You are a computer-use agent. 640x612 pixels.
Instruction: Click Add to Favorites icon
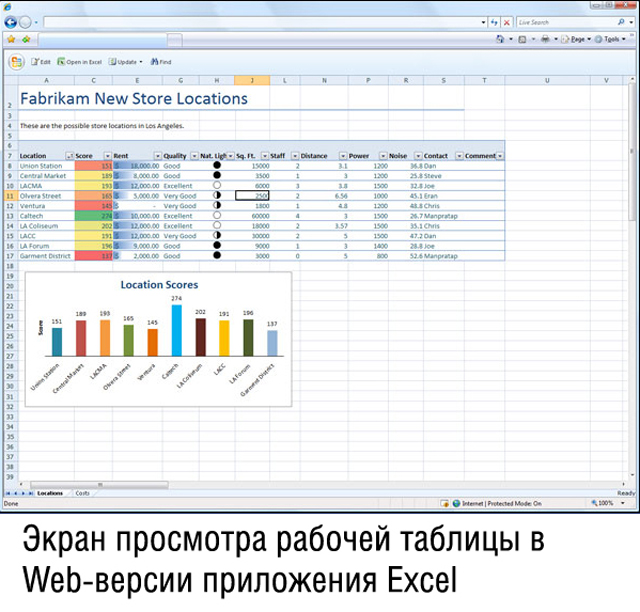pyautogui.click(x=27, y=39)
